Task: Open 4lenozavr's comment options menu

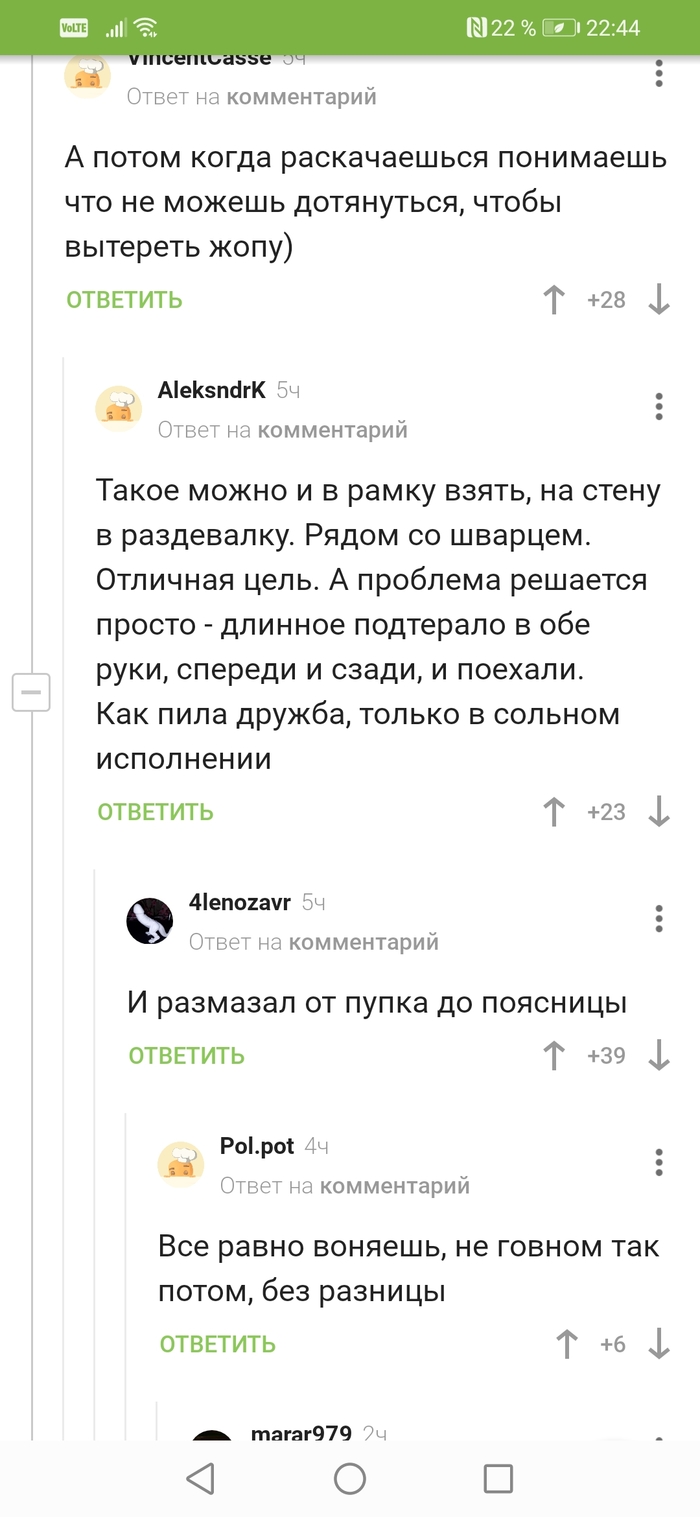Action: coord(658,919)
